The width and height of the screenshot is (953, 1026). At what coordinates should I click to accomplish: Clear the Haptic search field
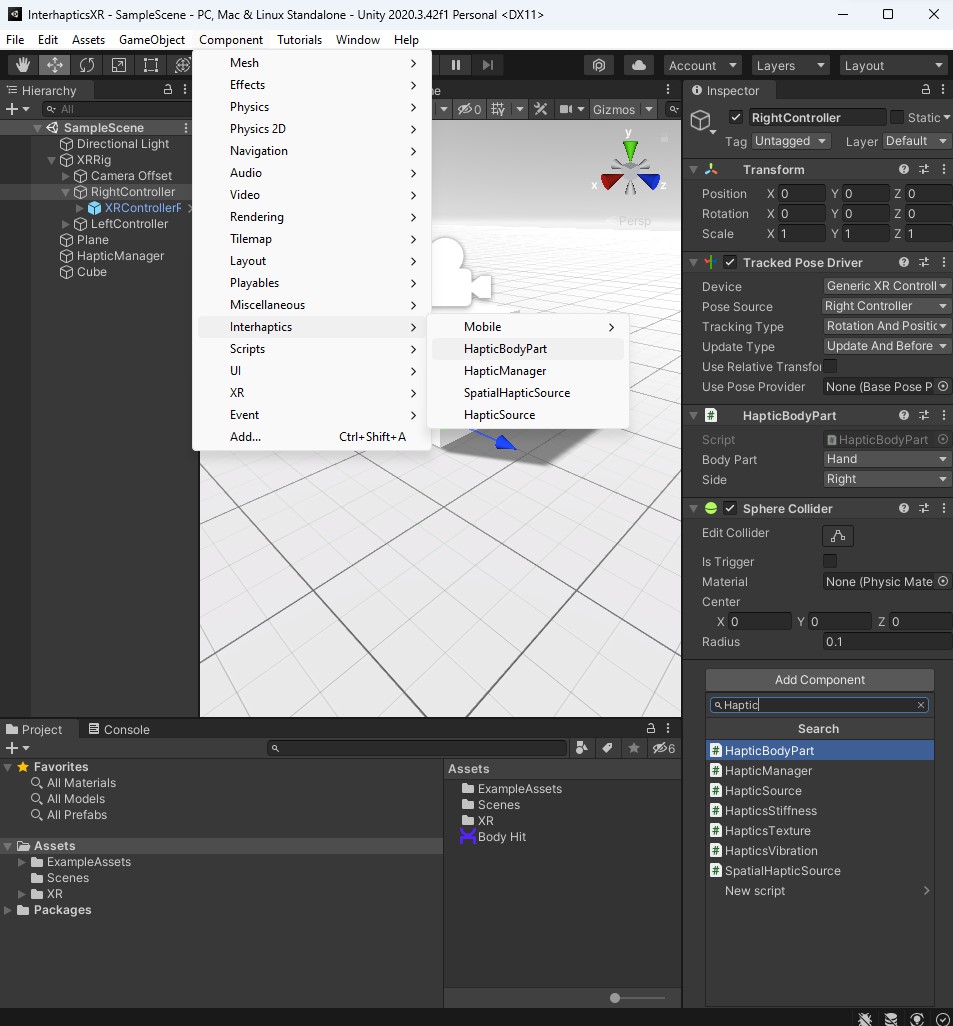coord(920,705)
